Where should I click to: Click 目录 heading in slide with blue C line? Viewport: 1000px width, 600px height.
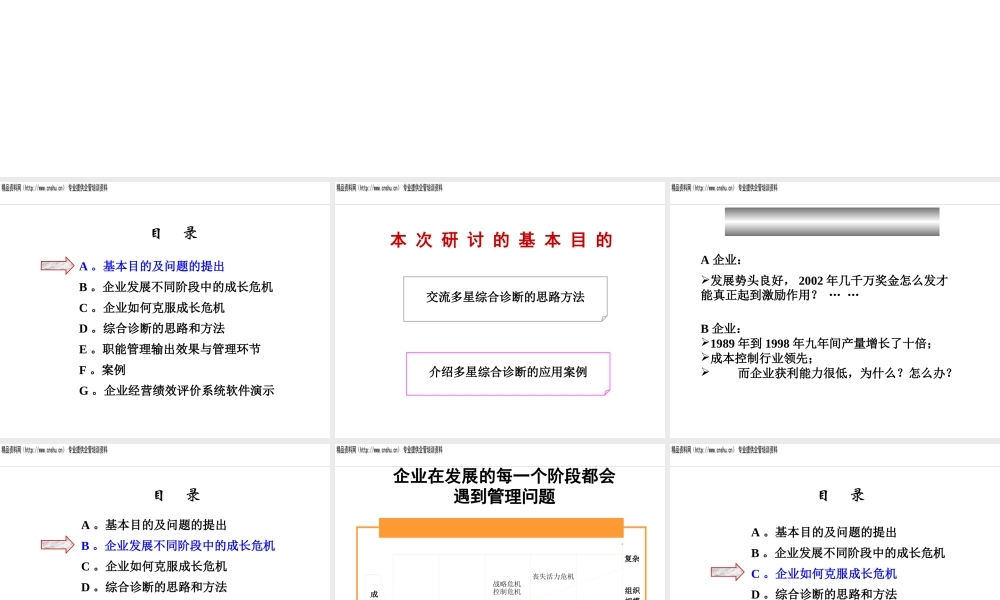pyautogui.click(x=841, y=495)
